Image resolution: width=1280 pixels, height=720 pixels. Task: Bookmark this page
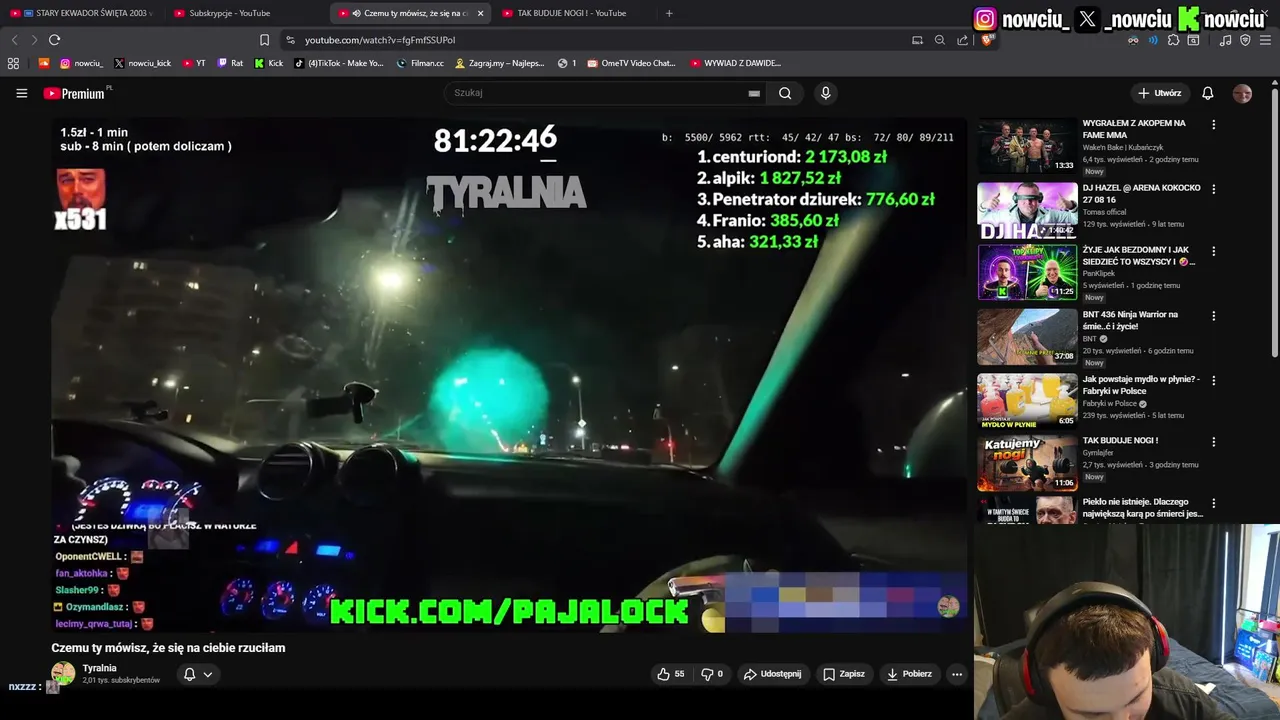click(264, 40)
